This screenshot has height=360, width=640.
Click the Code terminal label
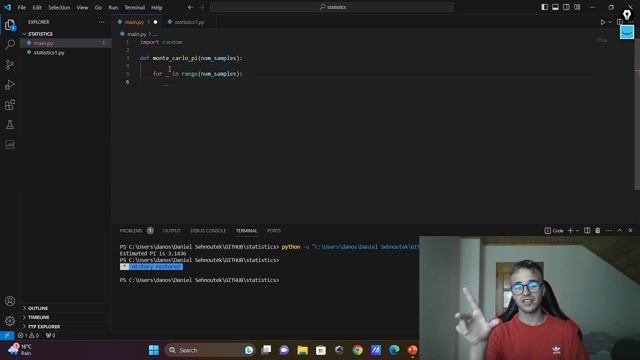[554, 231]
